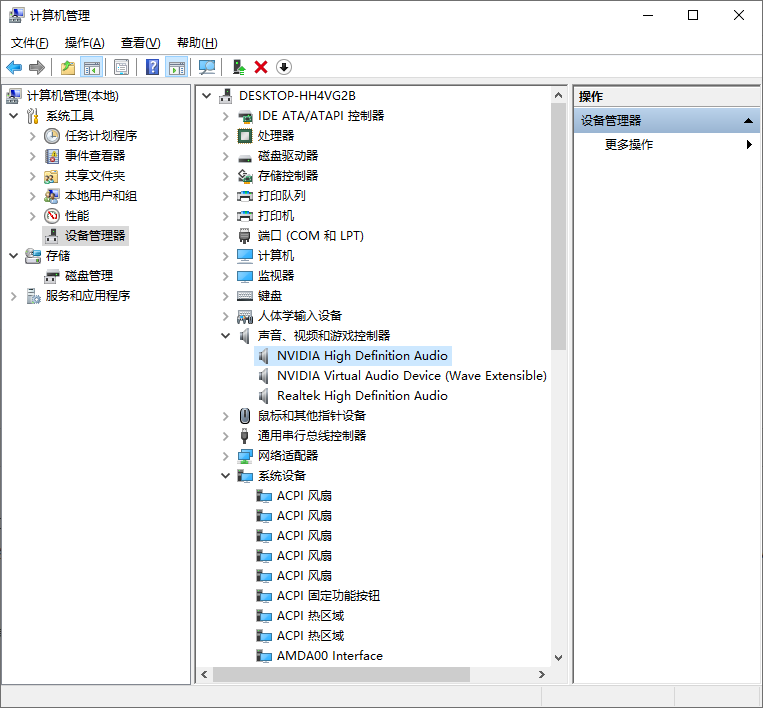The image size is (763, 708).
Task: Click the 网络适配器 icon
Action: [245, 456]
